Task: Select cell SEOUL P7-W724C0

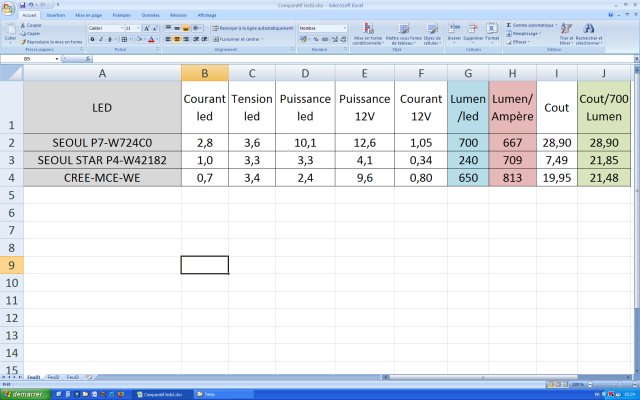Action: (102, 143)
